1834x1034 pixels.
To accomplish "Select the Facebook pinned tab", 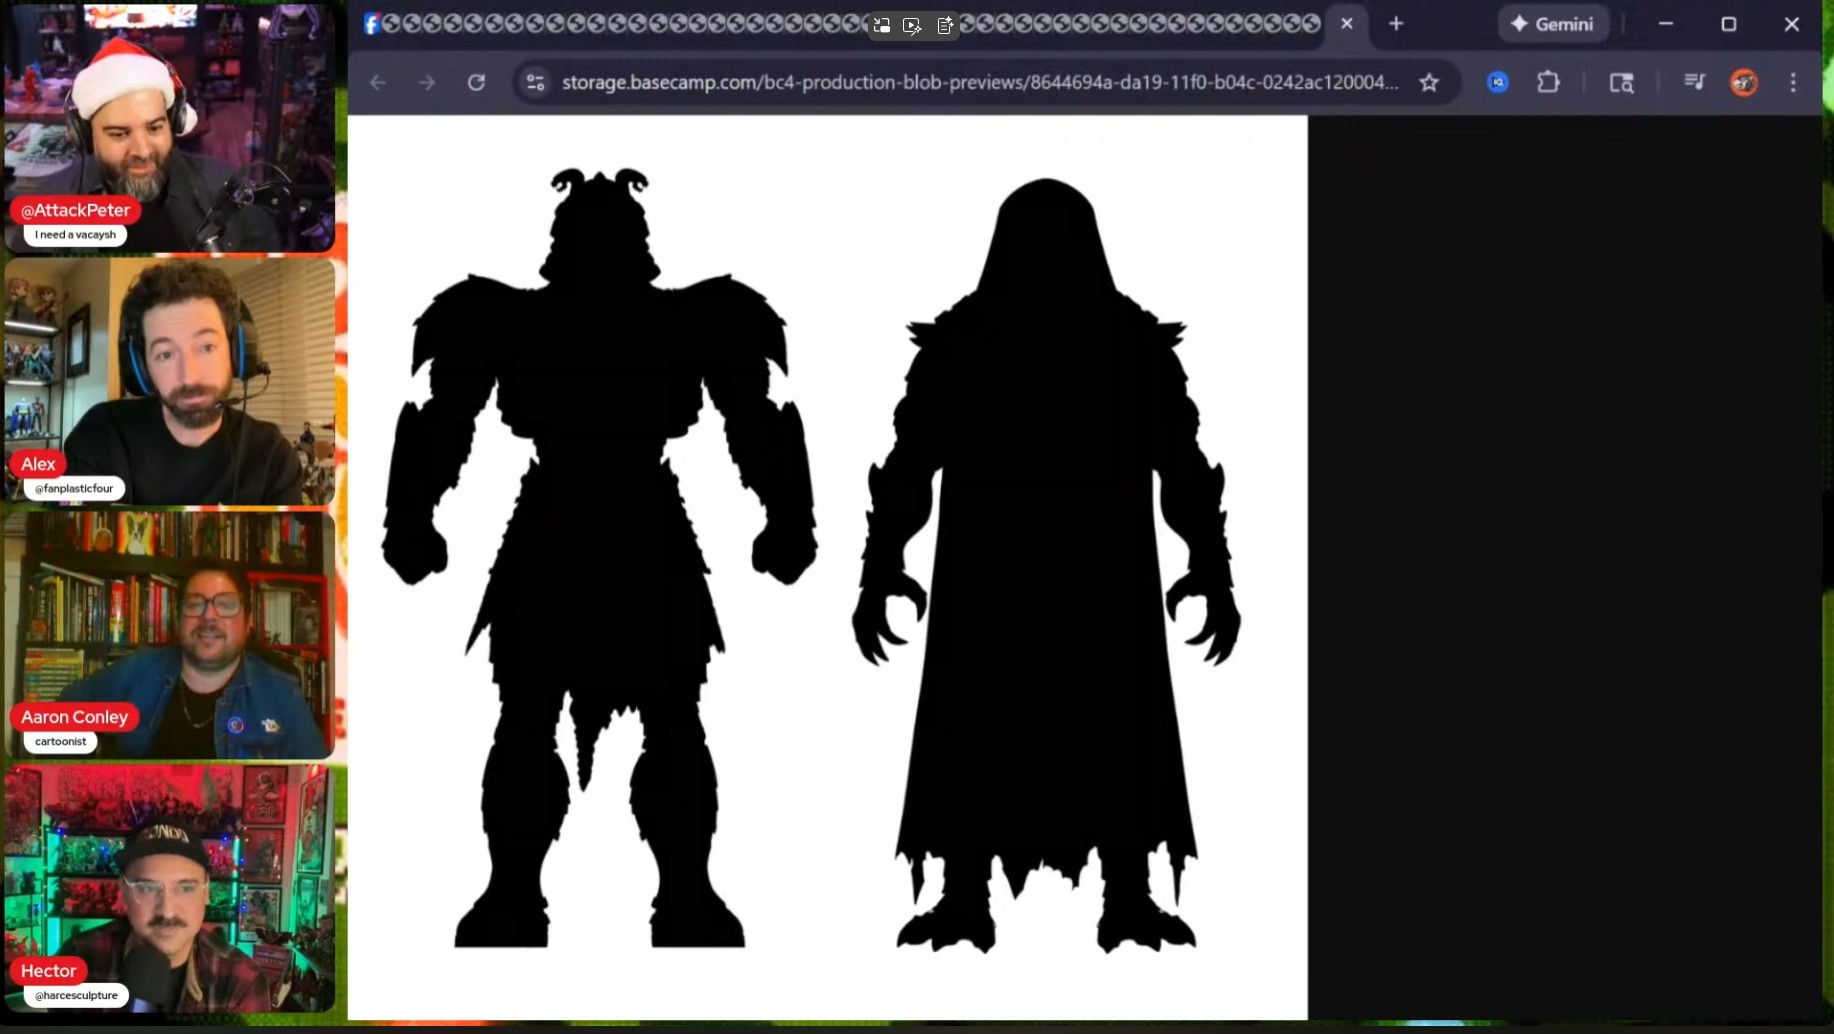I will tap(371, 24).
